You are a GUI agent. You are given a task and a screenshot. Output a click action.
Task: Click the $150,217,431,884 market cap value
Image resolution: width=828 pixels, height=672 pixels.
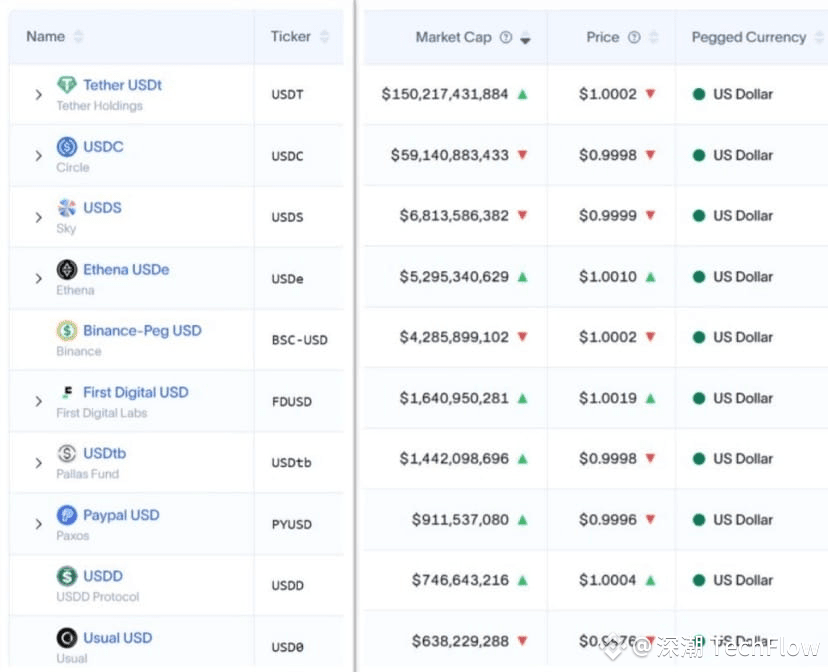coord(445,94)
